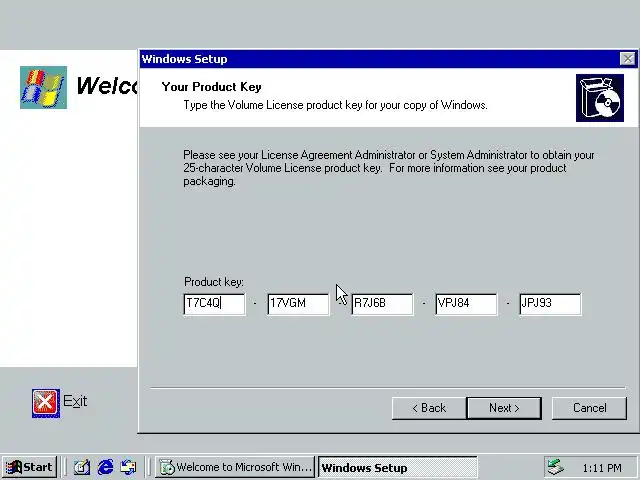Screen dimensions: 640x480
Task: Click the product key field containing 17VGM
Action: 298,304
